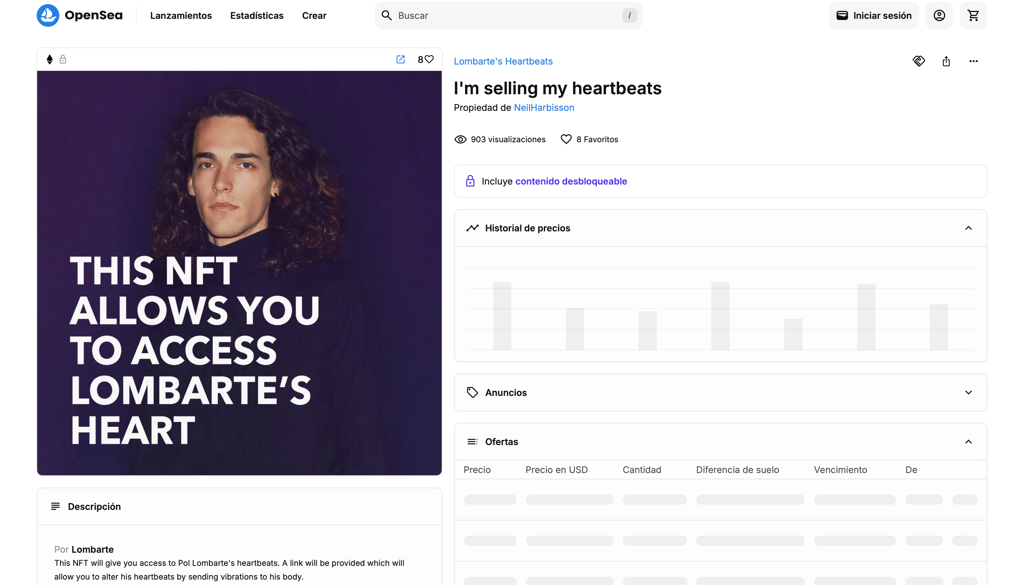Click the contenido desbloqueable link

coord(571,182)
